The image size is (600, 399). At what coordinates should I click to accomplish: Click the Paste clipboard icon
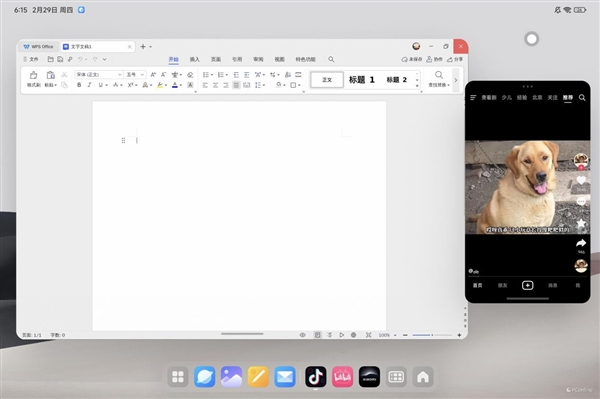[50, 75]
